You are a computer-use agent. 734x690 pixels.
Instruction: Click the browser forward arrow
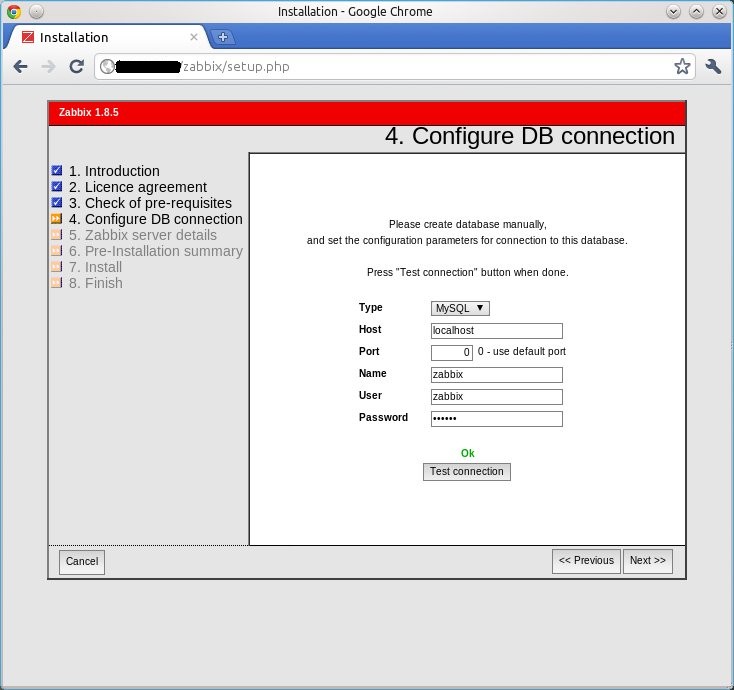(x=48, y=66)
